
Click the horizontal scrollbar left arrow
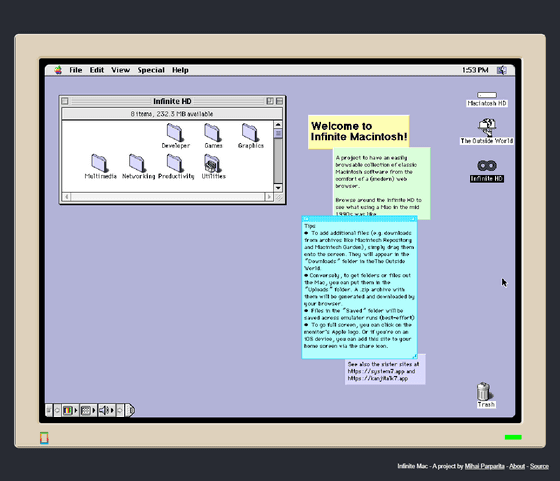click(66, 197)
